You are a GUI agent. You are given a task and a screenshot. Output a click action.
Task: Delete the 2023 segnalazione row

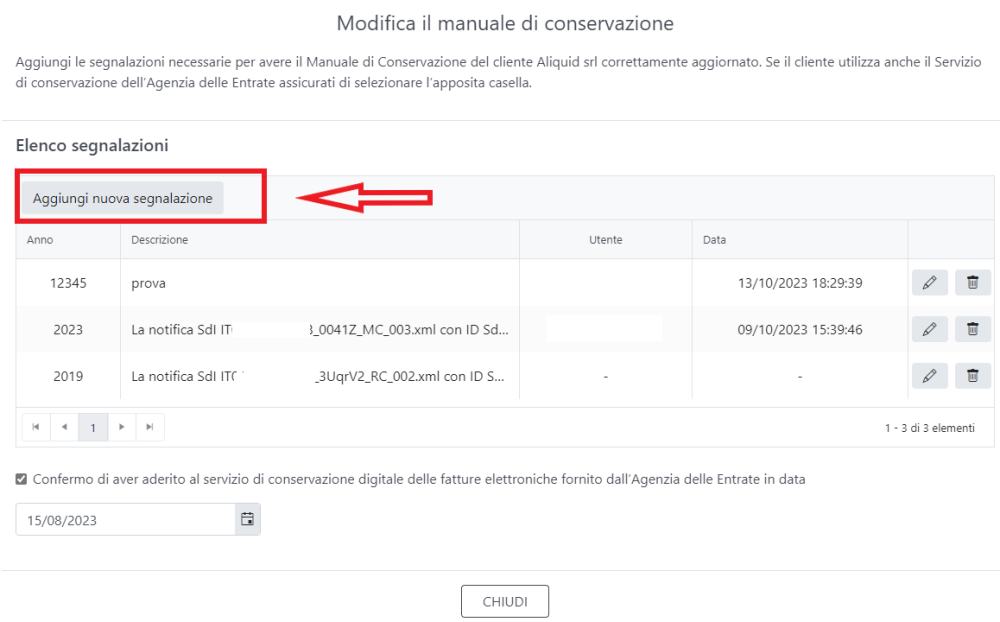point(971,329)
